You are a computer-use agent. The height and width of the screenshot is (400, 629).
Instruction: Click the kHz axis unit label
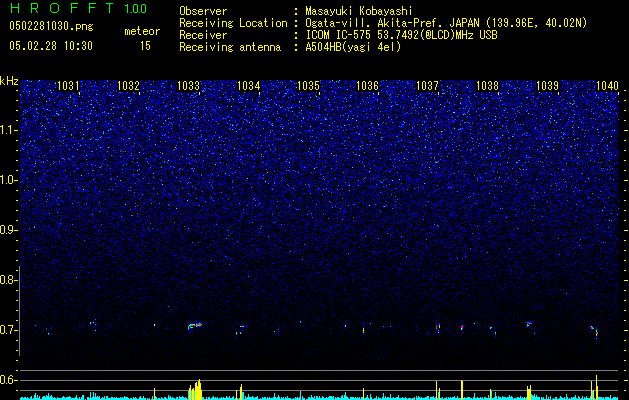9,81
